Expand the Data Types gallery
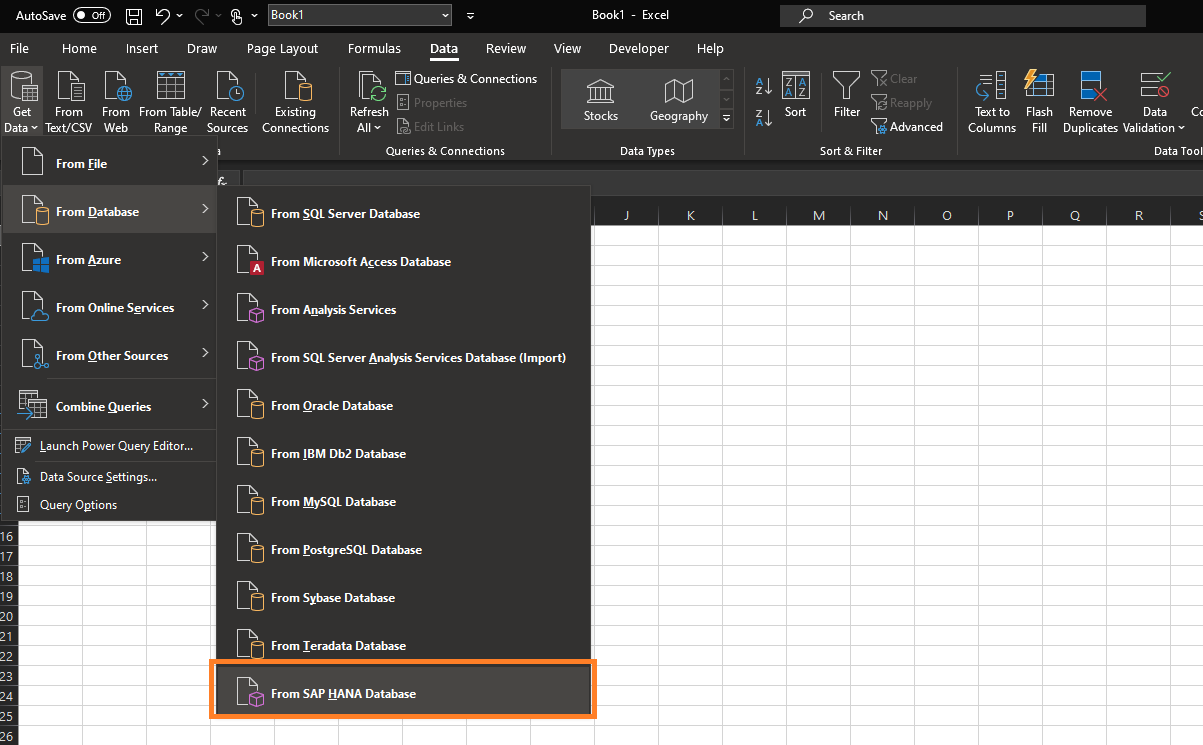The image size is (1203, 745). tap(727, 118)
